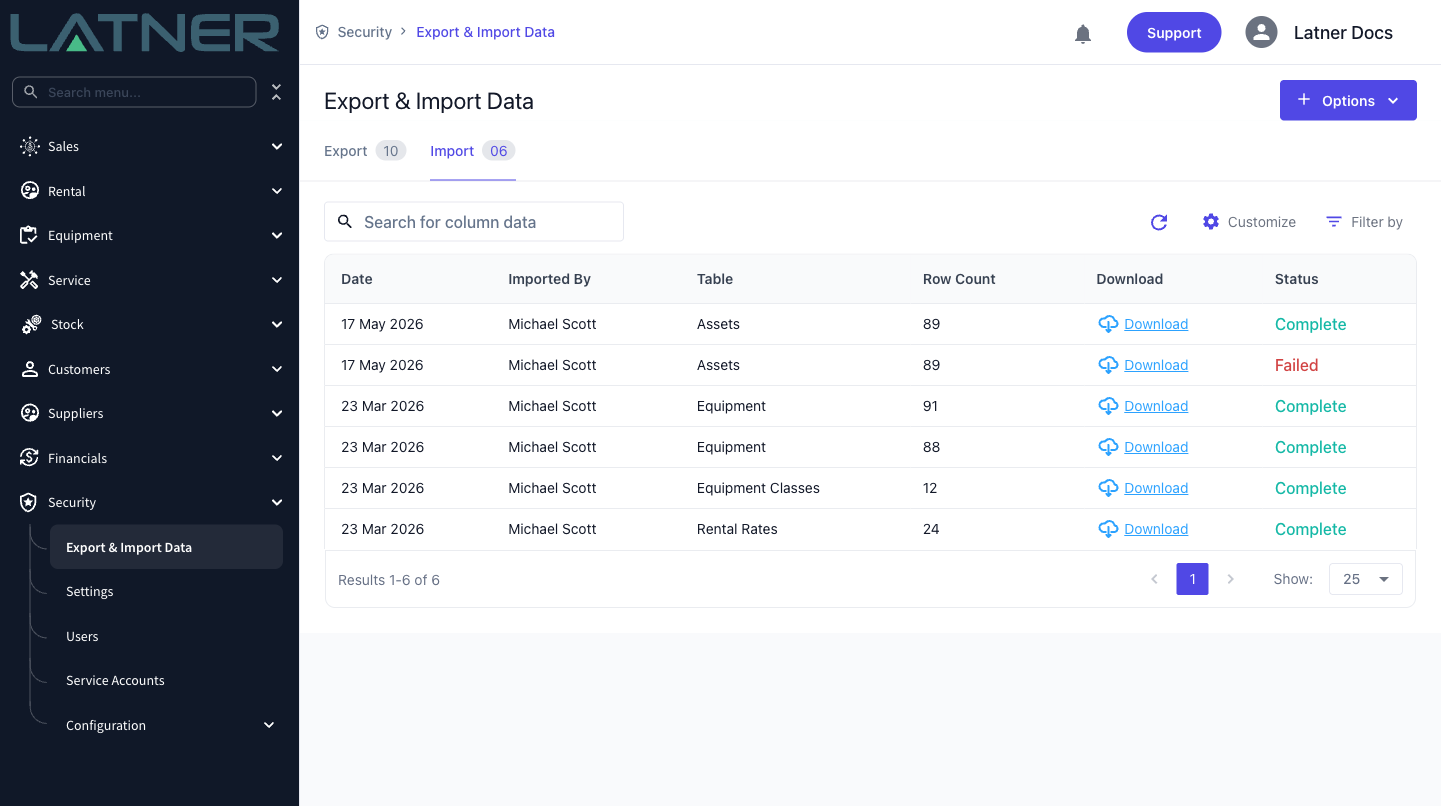Click the cloud icon for Rental Rates row

coord(1108,529)
